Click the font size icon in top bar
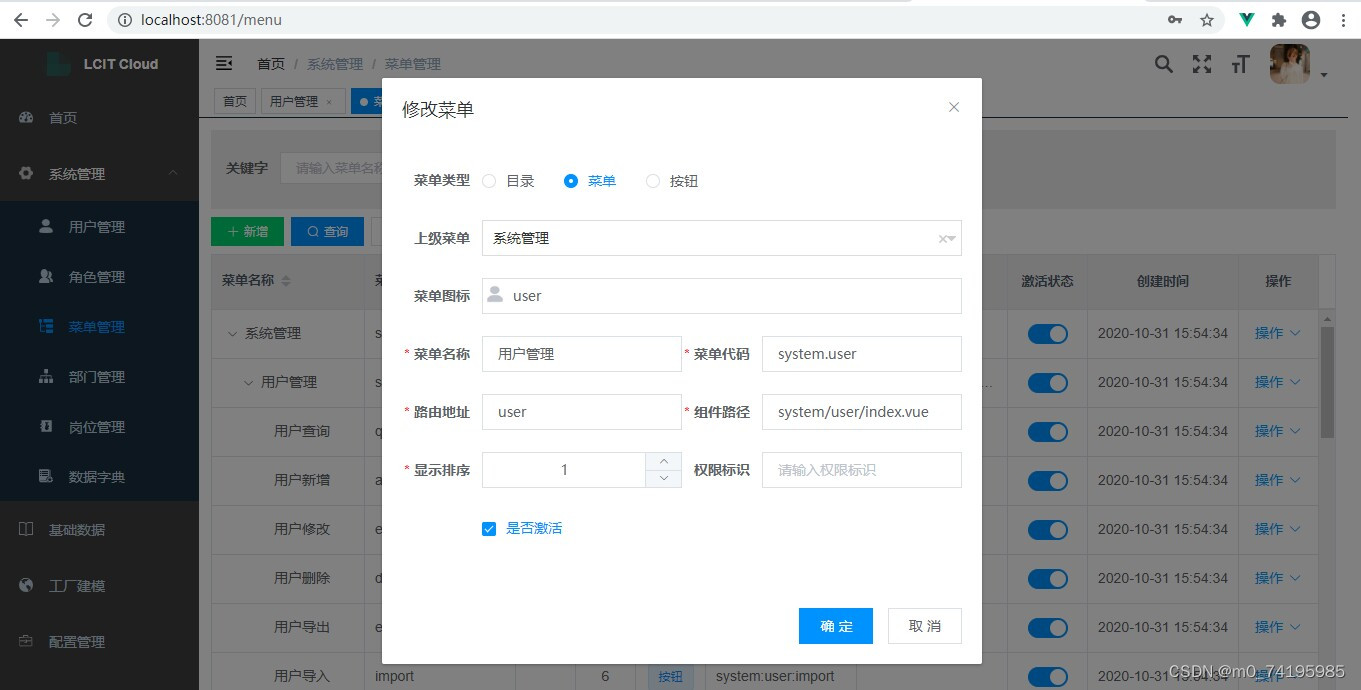The image size is (1361, 690). coord(1240,63)
